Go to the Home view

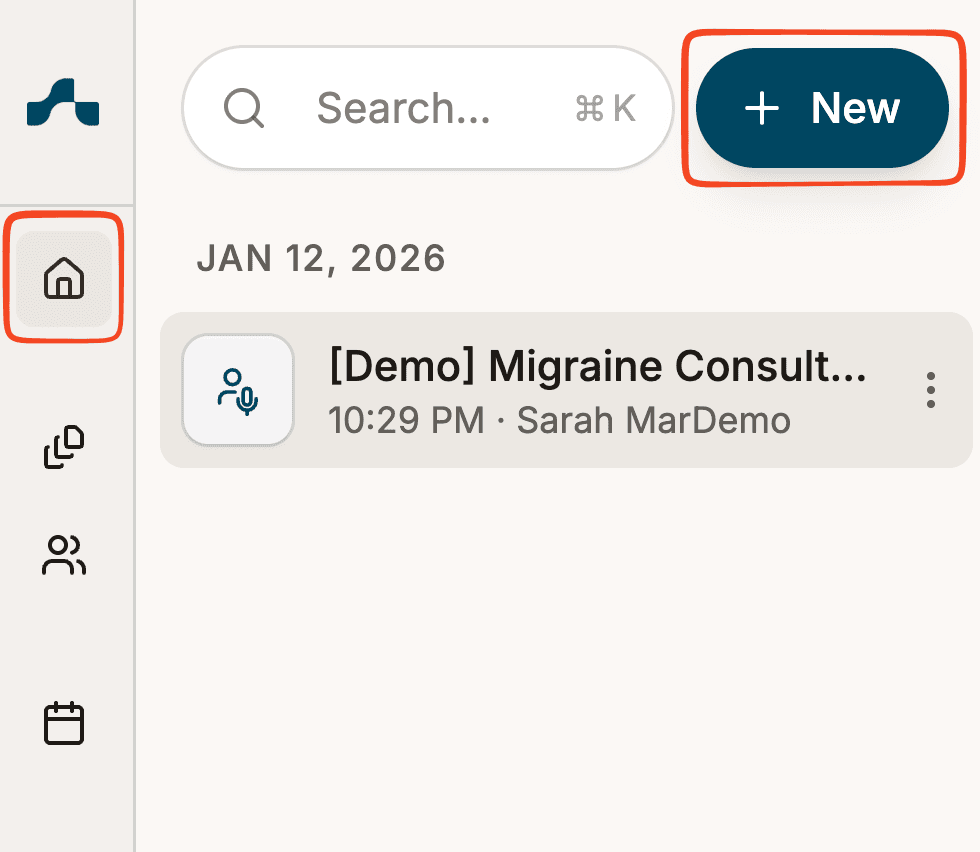[64, 277]
